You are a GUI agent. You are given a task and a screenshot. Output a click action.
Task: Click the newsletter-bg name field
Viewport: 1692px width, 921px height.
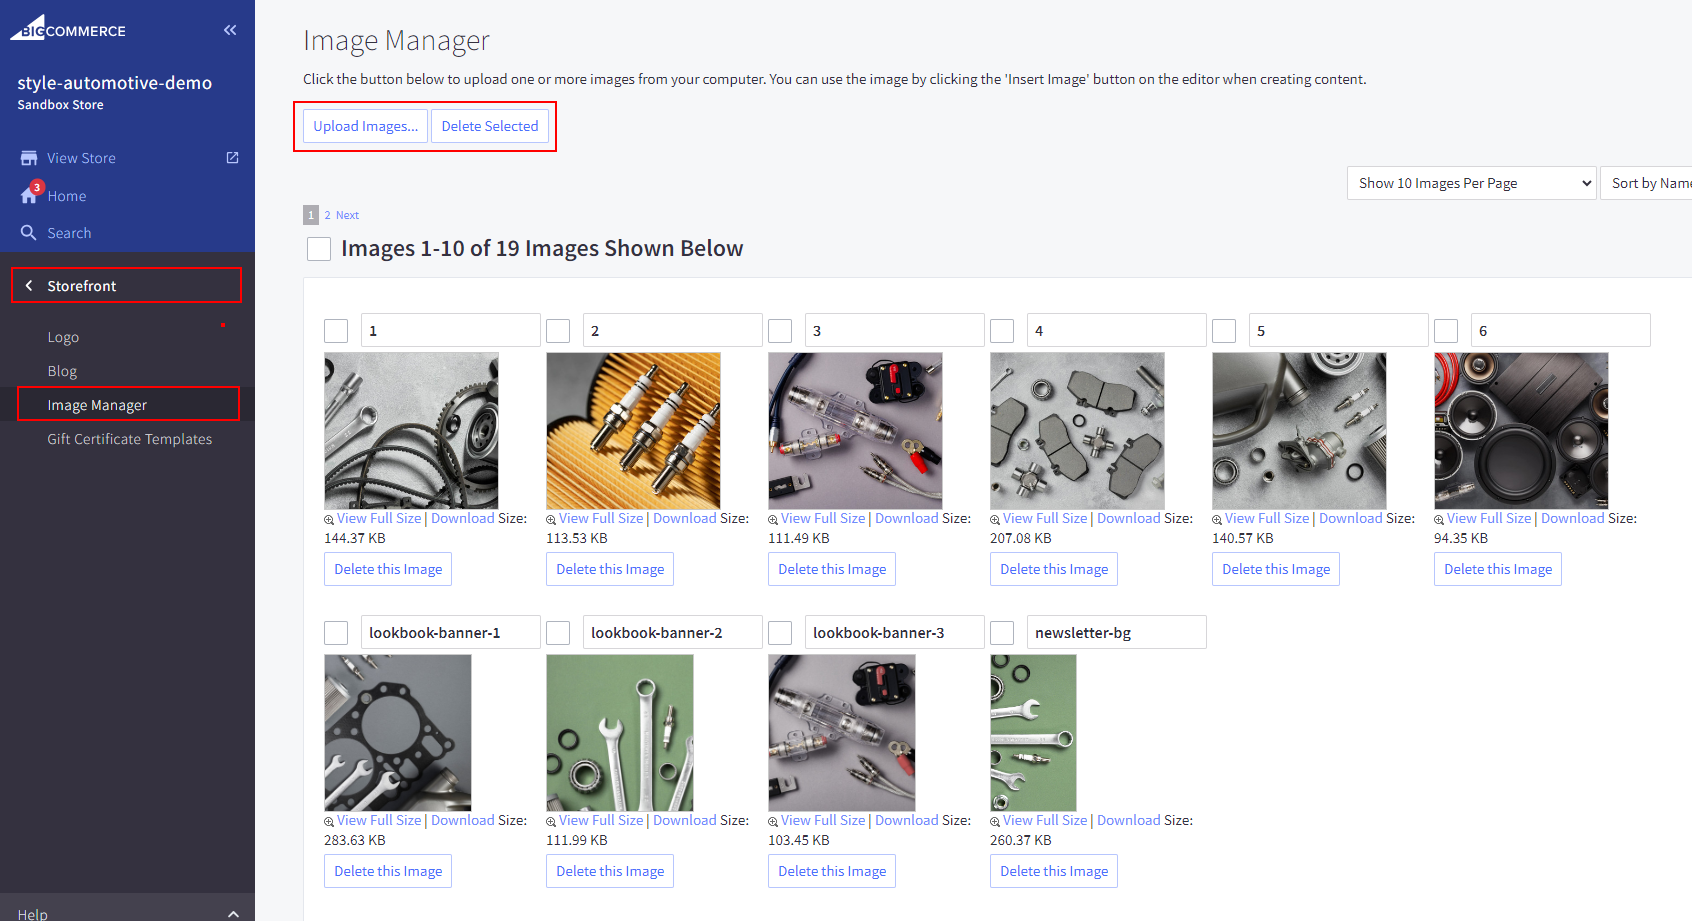point(1116,633)
